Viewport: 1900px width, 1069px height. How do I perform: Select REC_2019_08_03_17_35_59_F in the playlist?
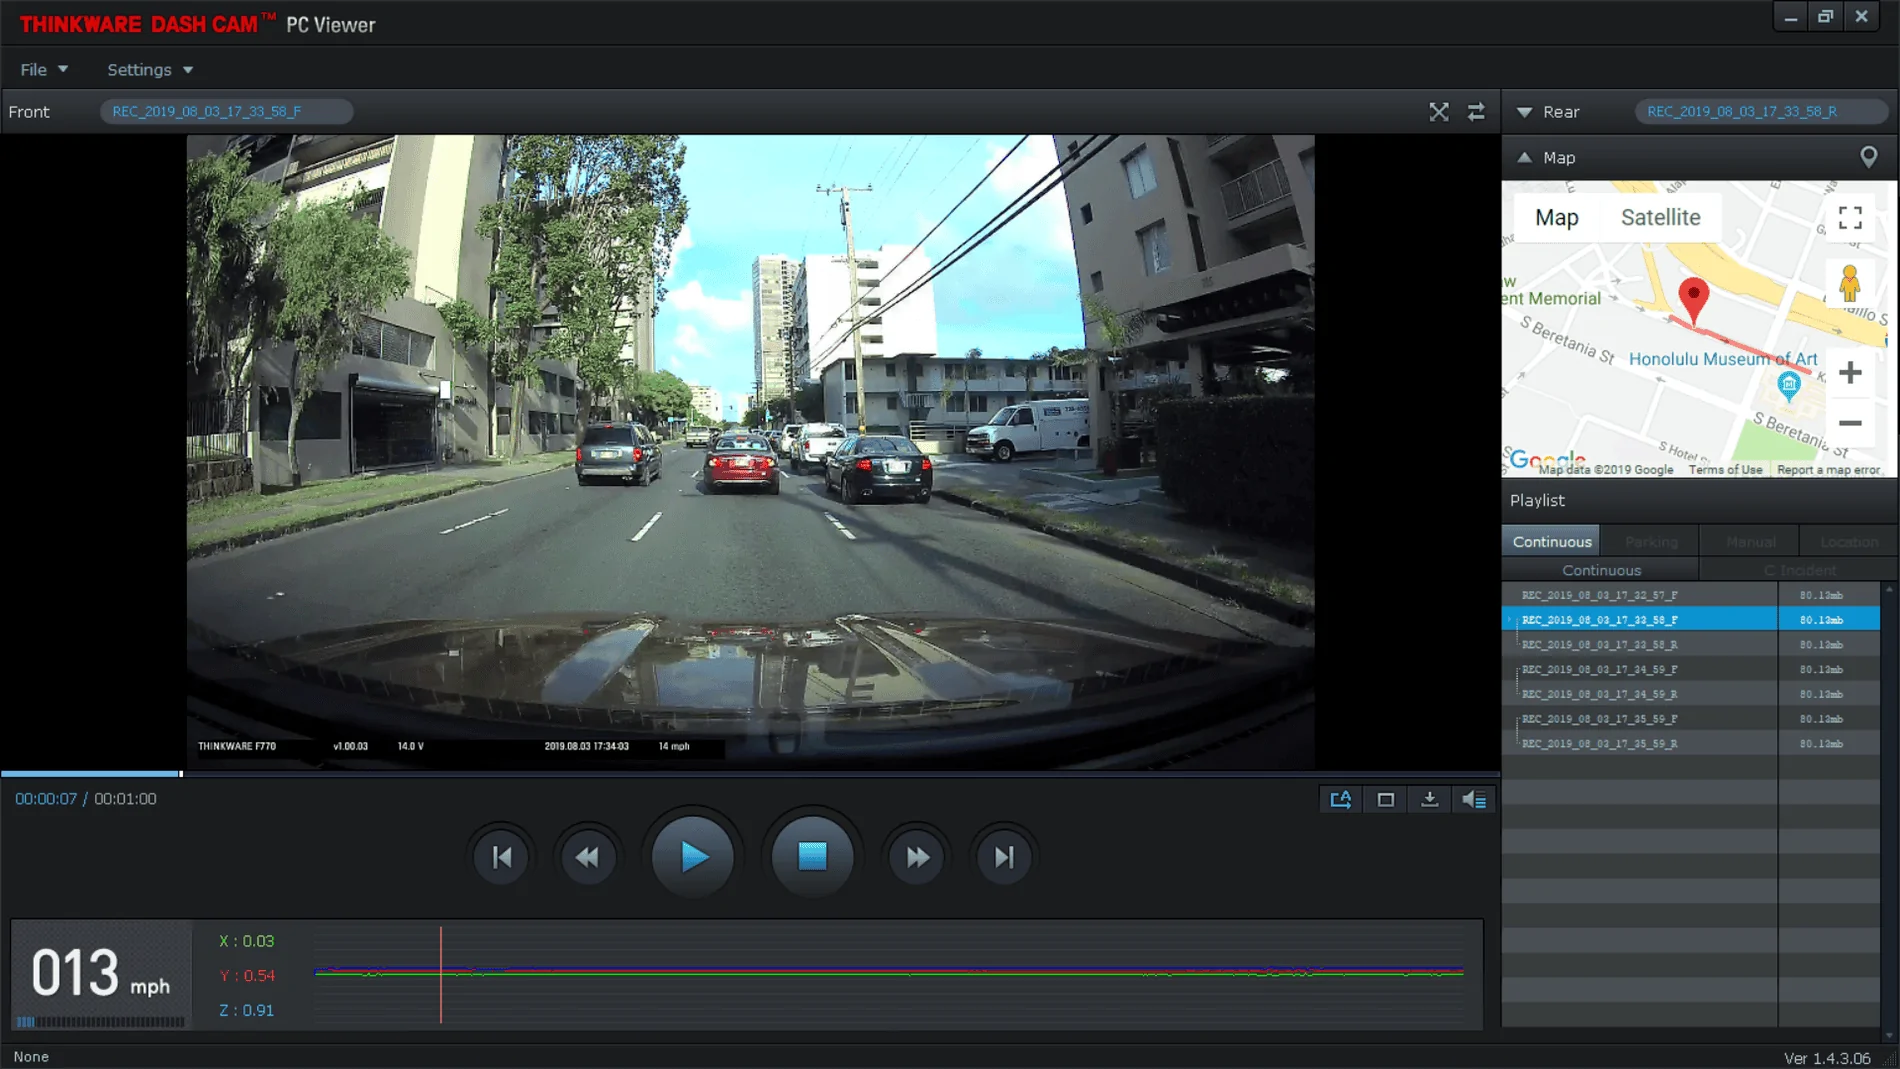[1640, 719]
